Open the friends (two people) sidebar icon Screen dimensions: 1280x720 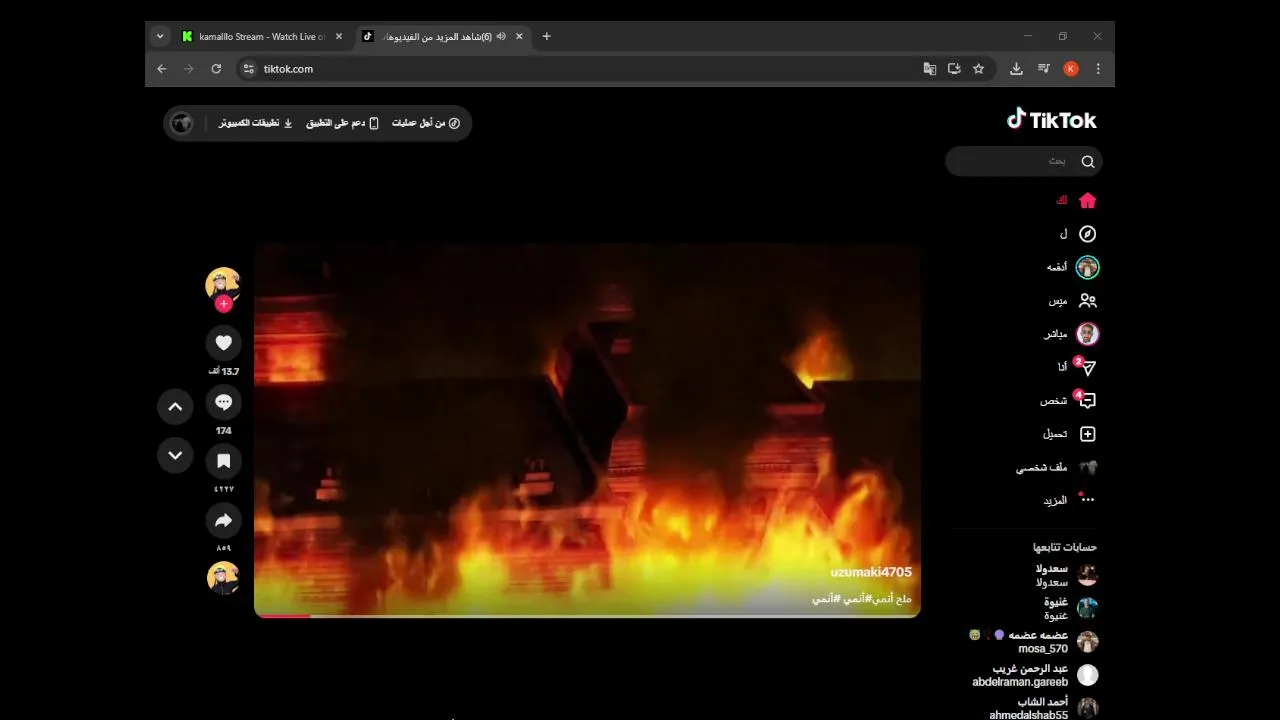[x=1088, y=300]
